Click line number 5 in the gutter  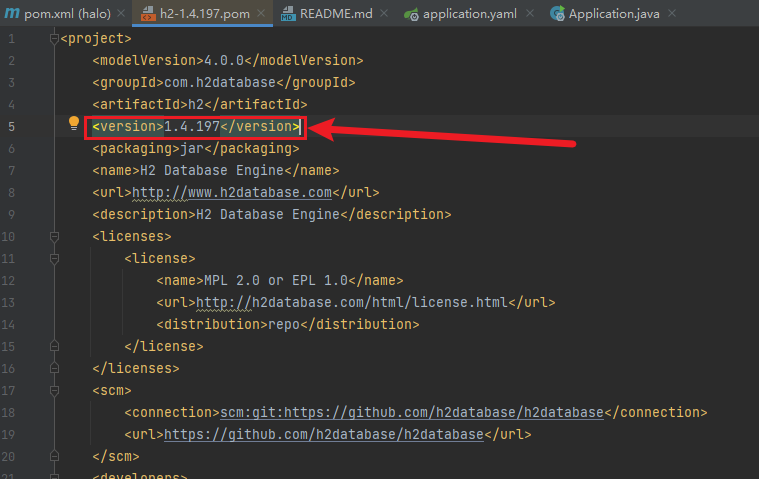11,126
